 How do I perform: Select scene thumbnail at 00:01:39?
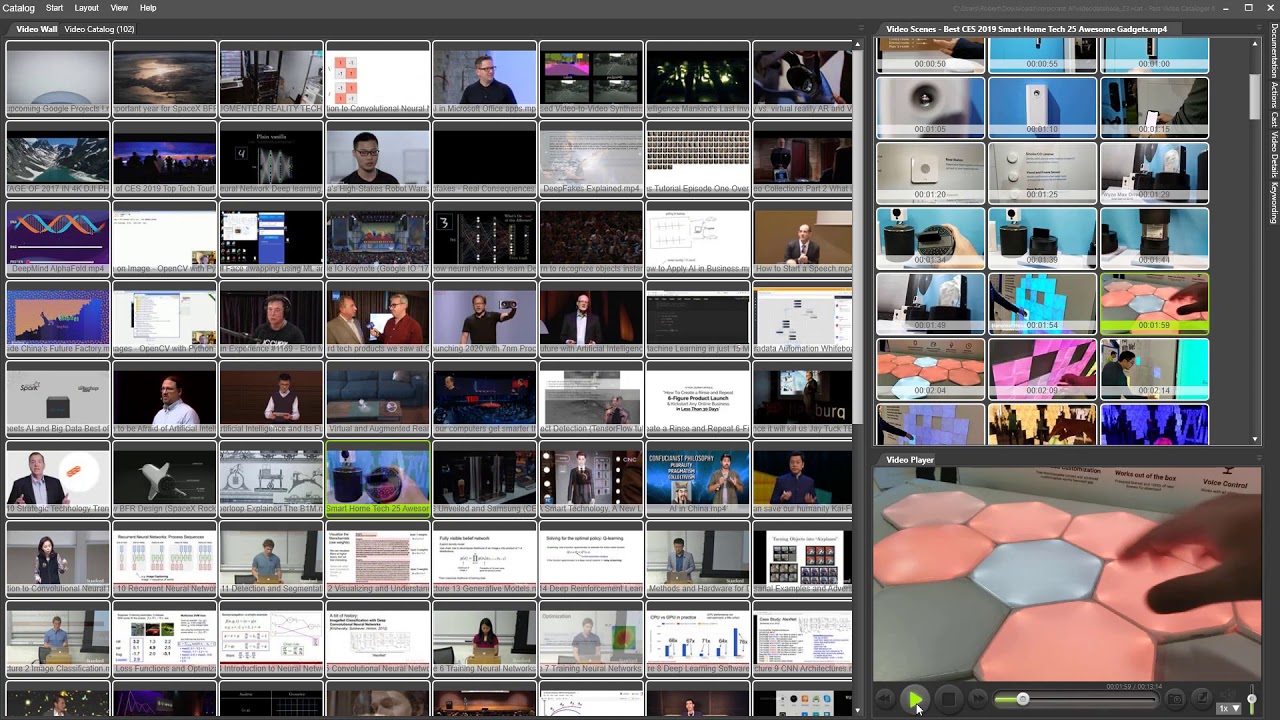pos(1042,238)
